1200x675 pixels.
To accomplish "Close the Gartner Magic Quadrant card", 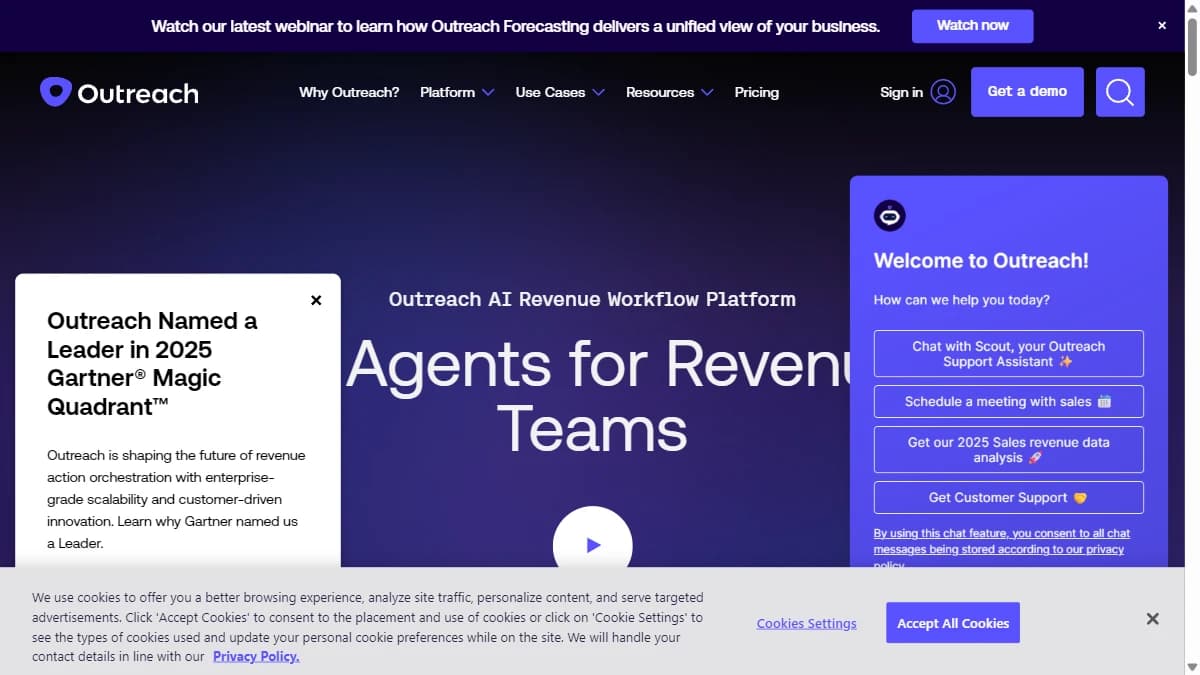I will (x=315, y=299).
